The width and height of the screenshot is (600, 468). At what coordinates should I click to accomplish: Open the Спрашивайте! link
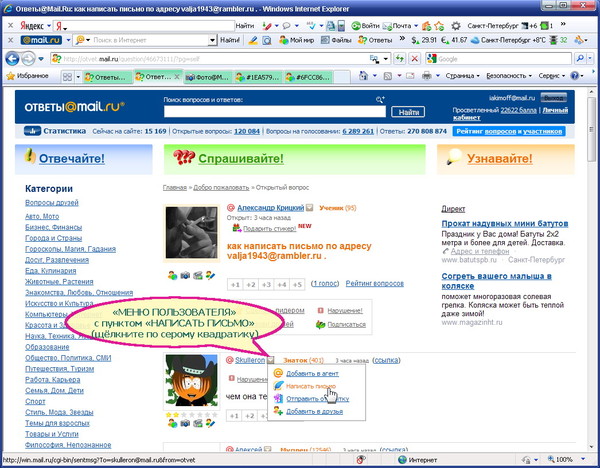point(241,158)
